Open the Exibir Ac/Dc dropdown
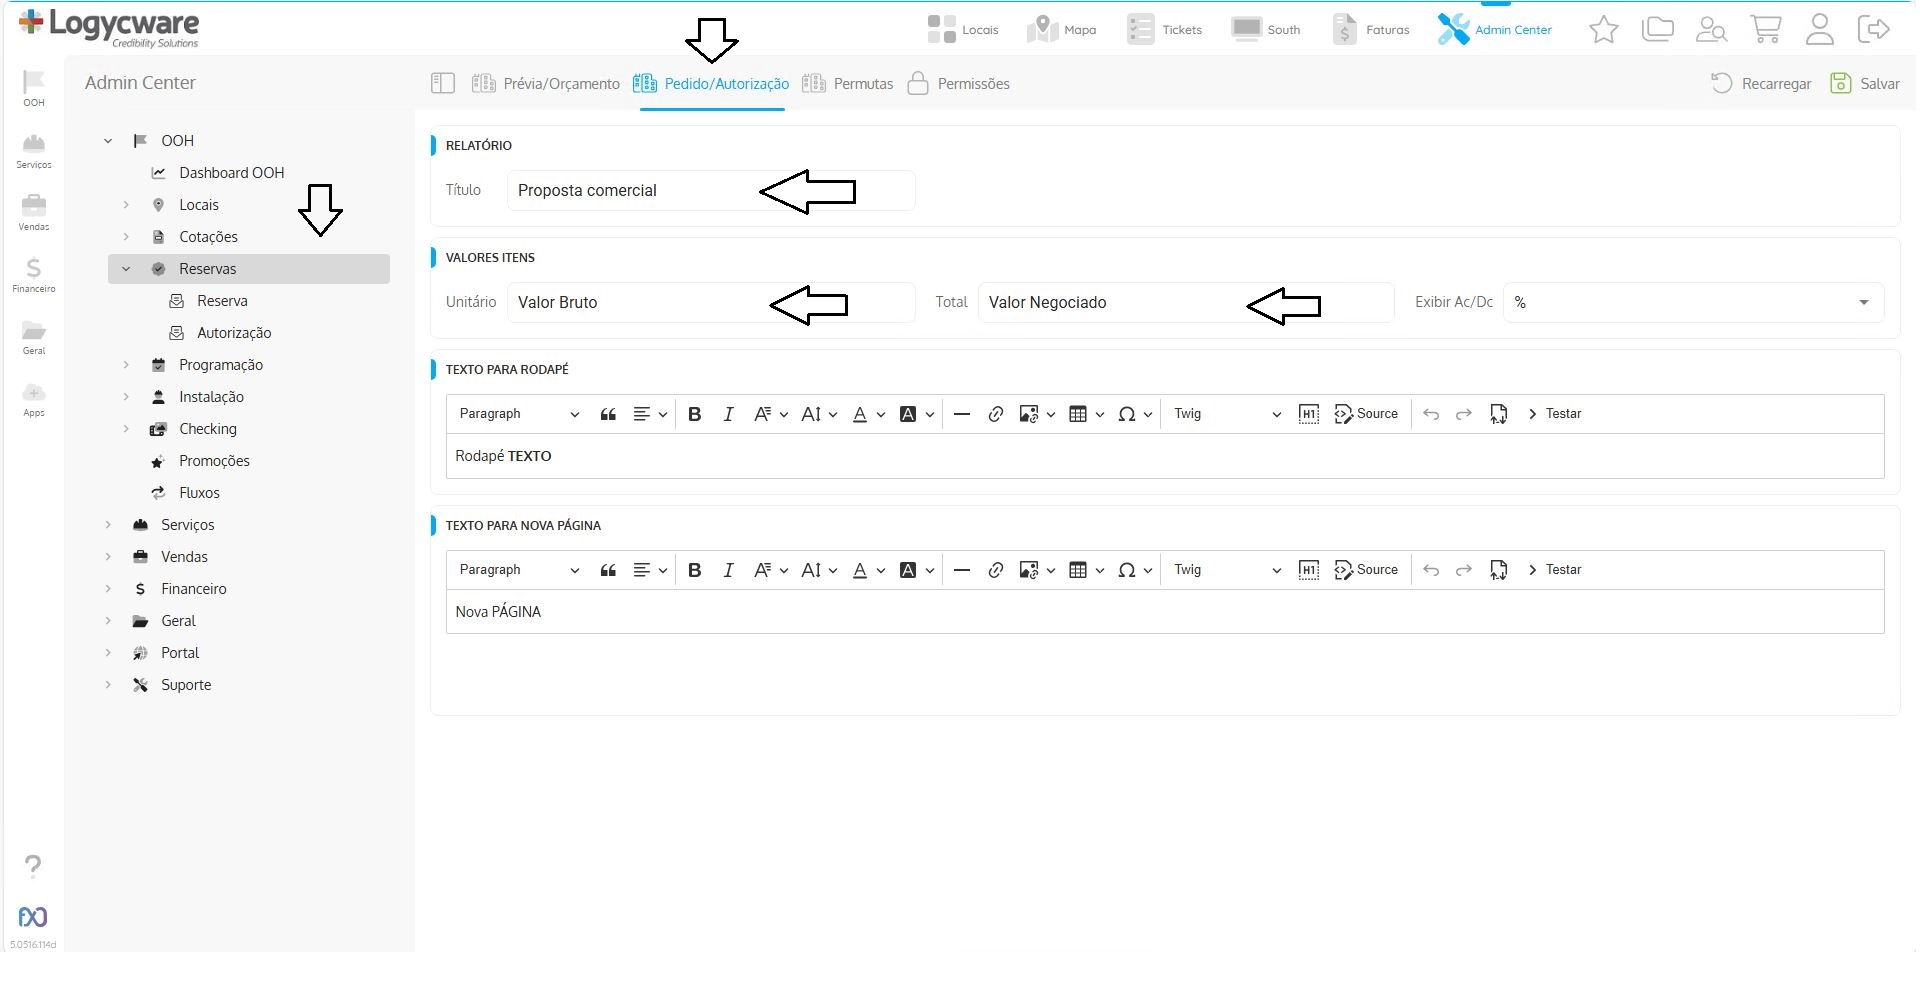 [x=1692, y=303]
